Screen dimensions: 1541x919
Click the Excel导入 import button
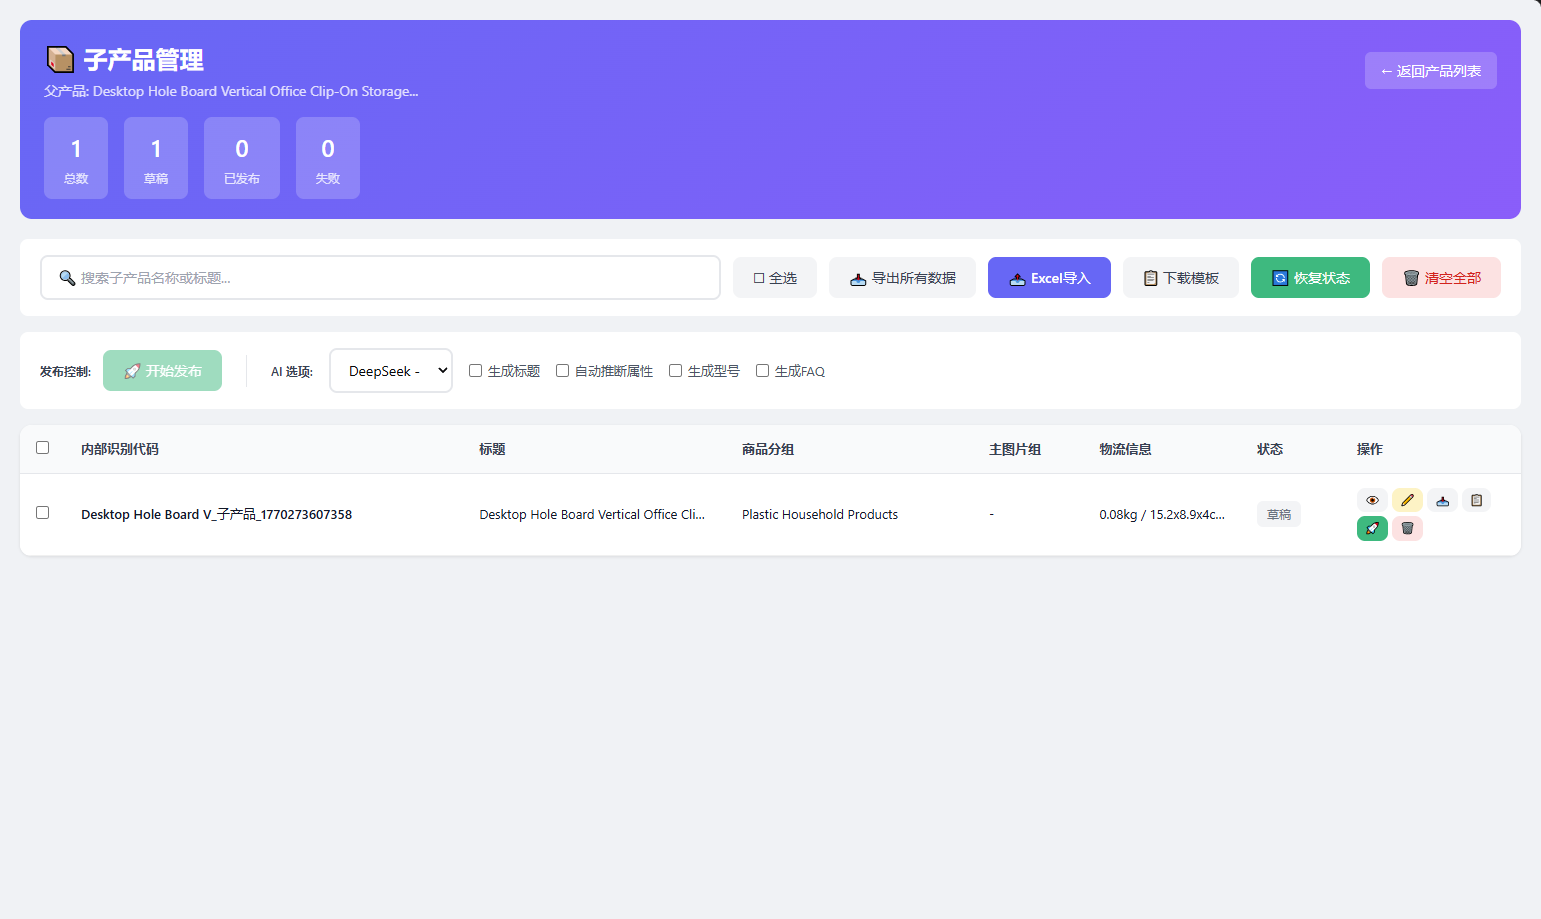click(1049, 278)
